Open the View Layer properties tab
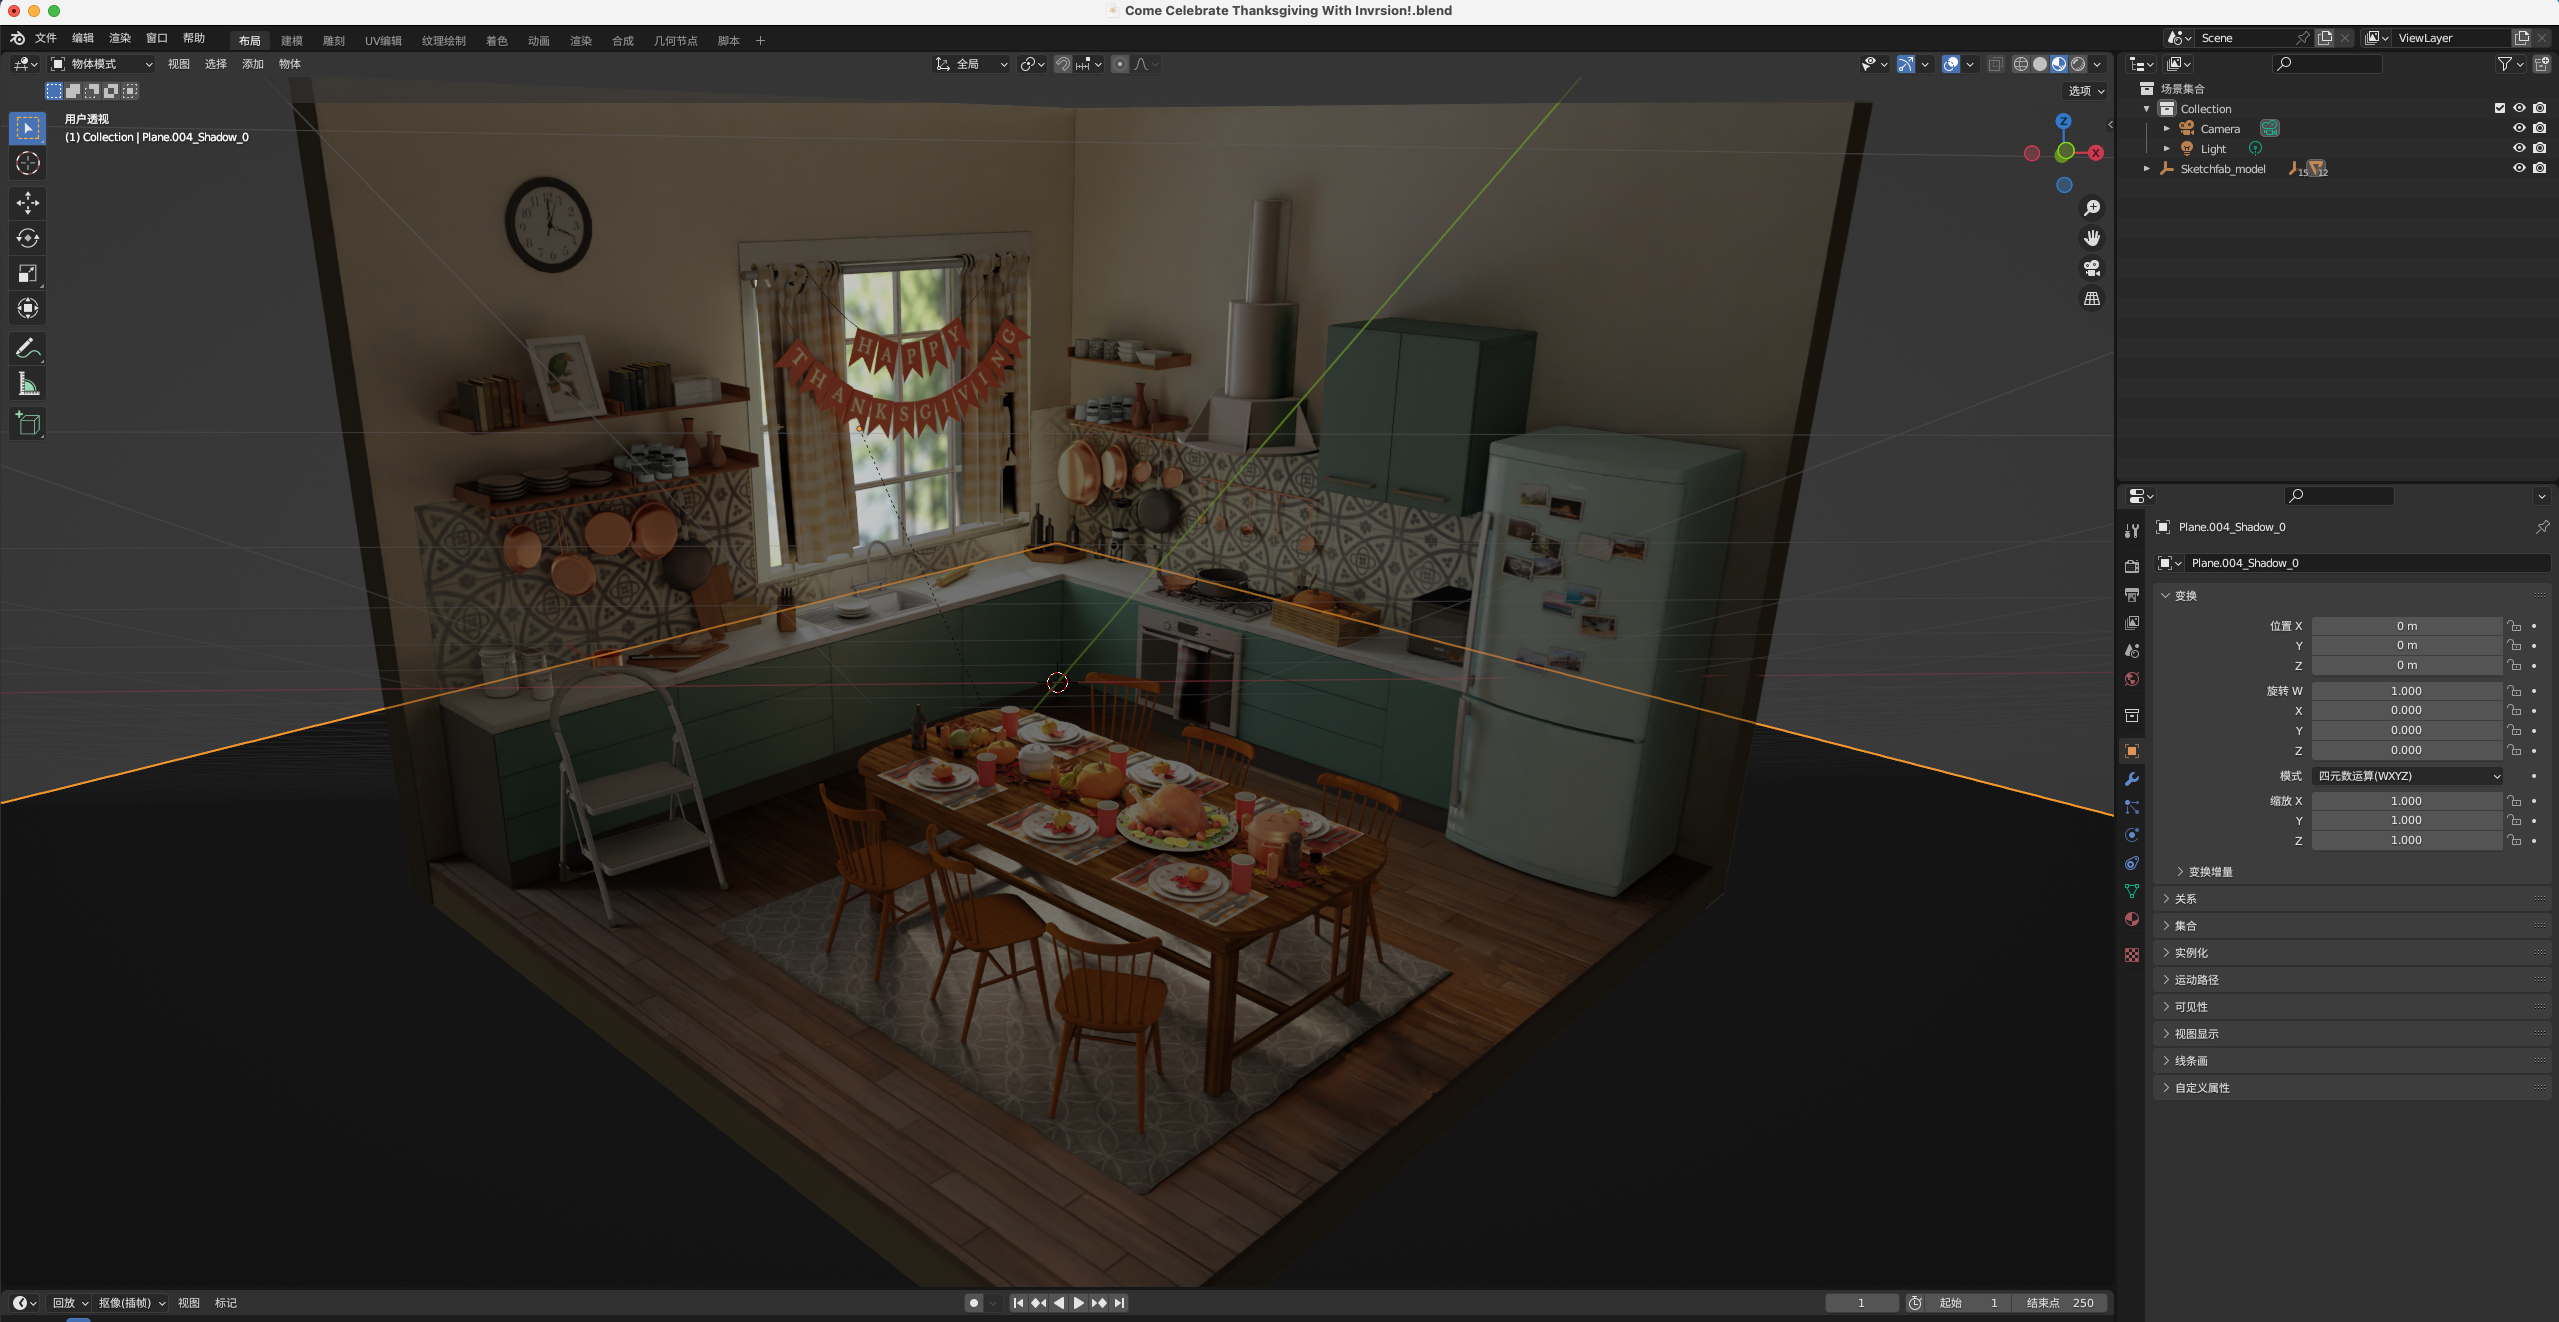This screenshot has width=2559, height=1322. (x=2132, y=622)
